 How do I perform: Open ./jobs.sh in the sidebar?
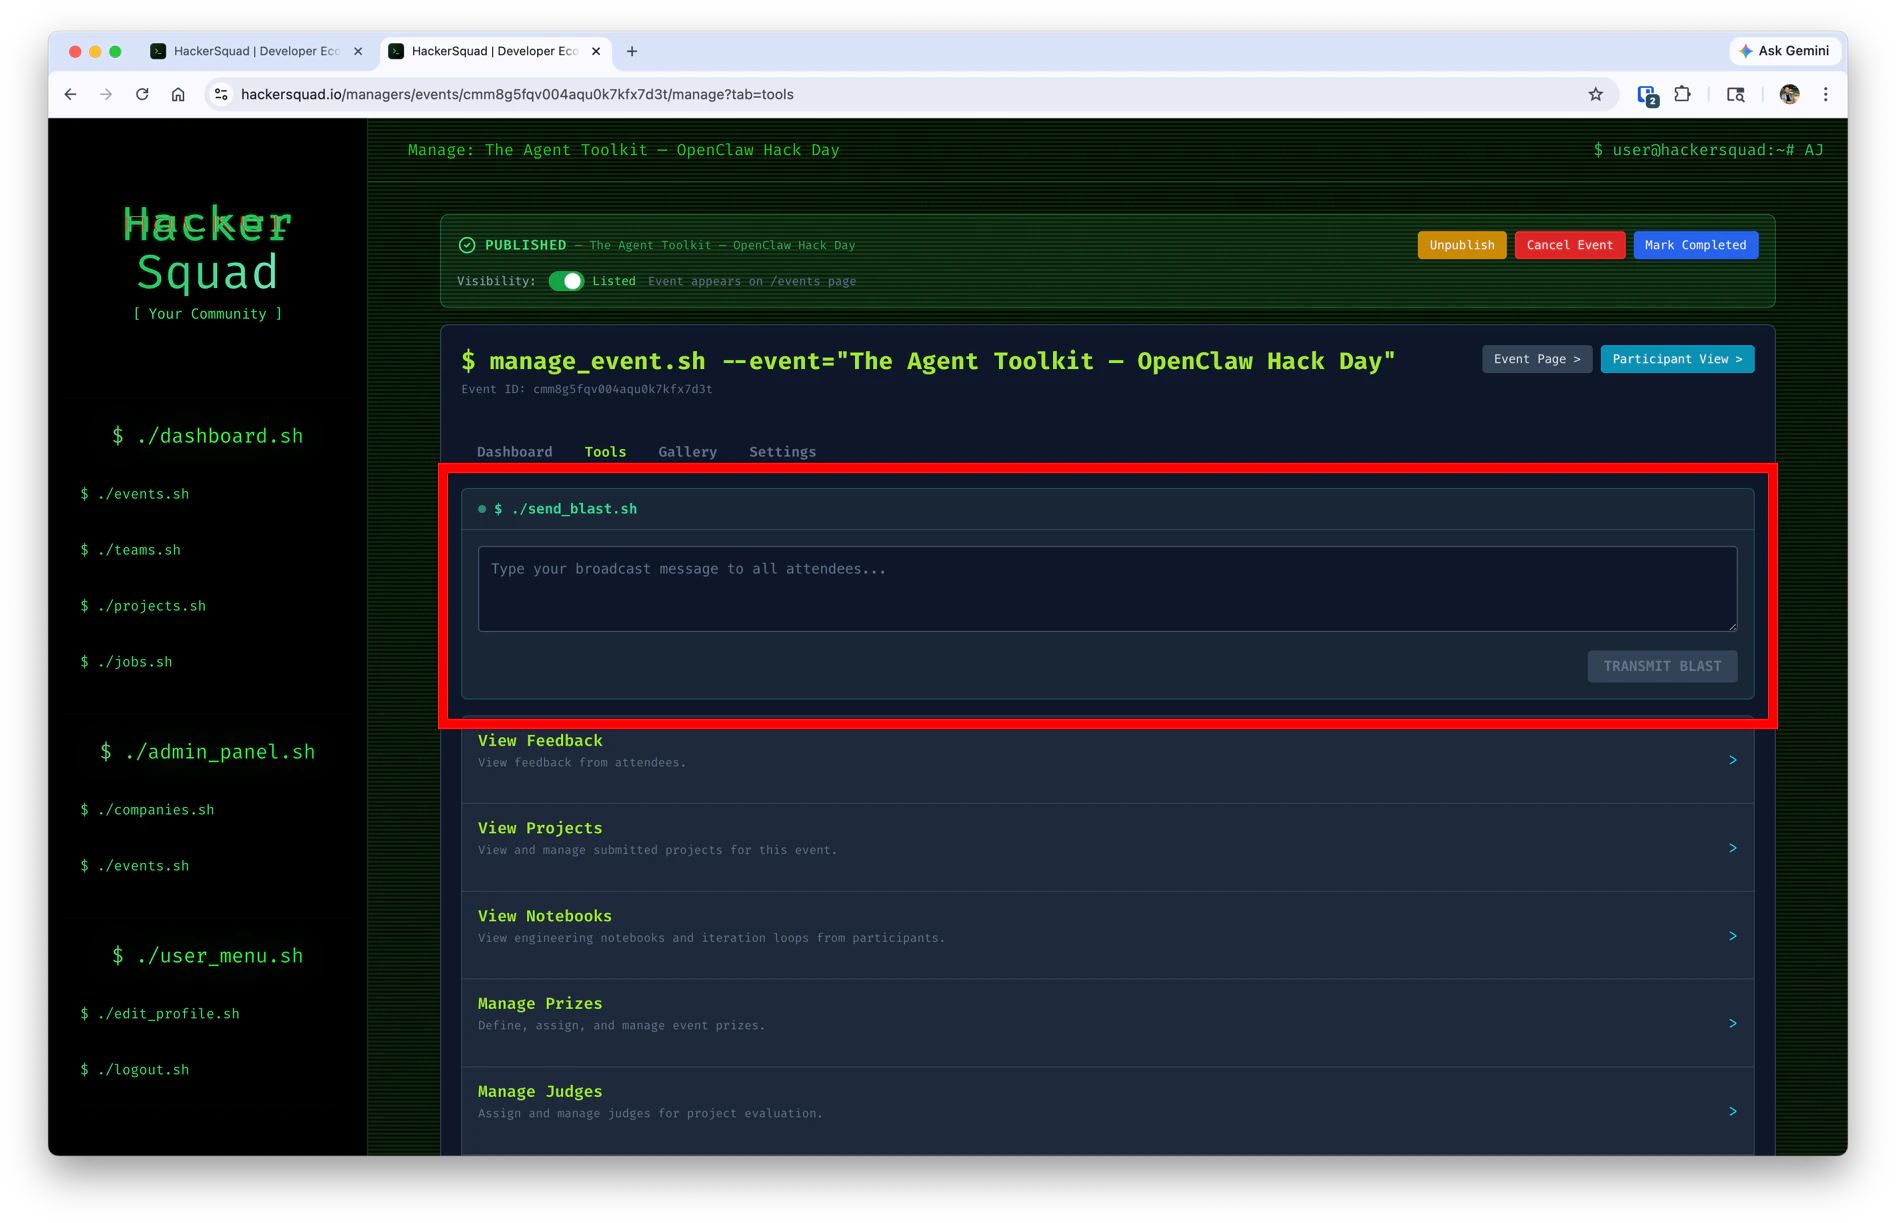[126, 662]
